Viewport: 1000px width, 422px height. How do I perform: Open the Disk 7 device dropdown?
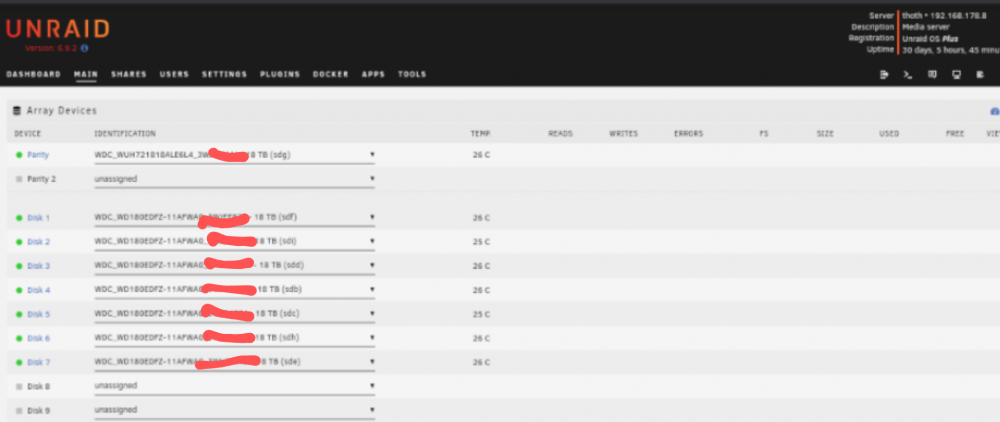pos(234,362)
